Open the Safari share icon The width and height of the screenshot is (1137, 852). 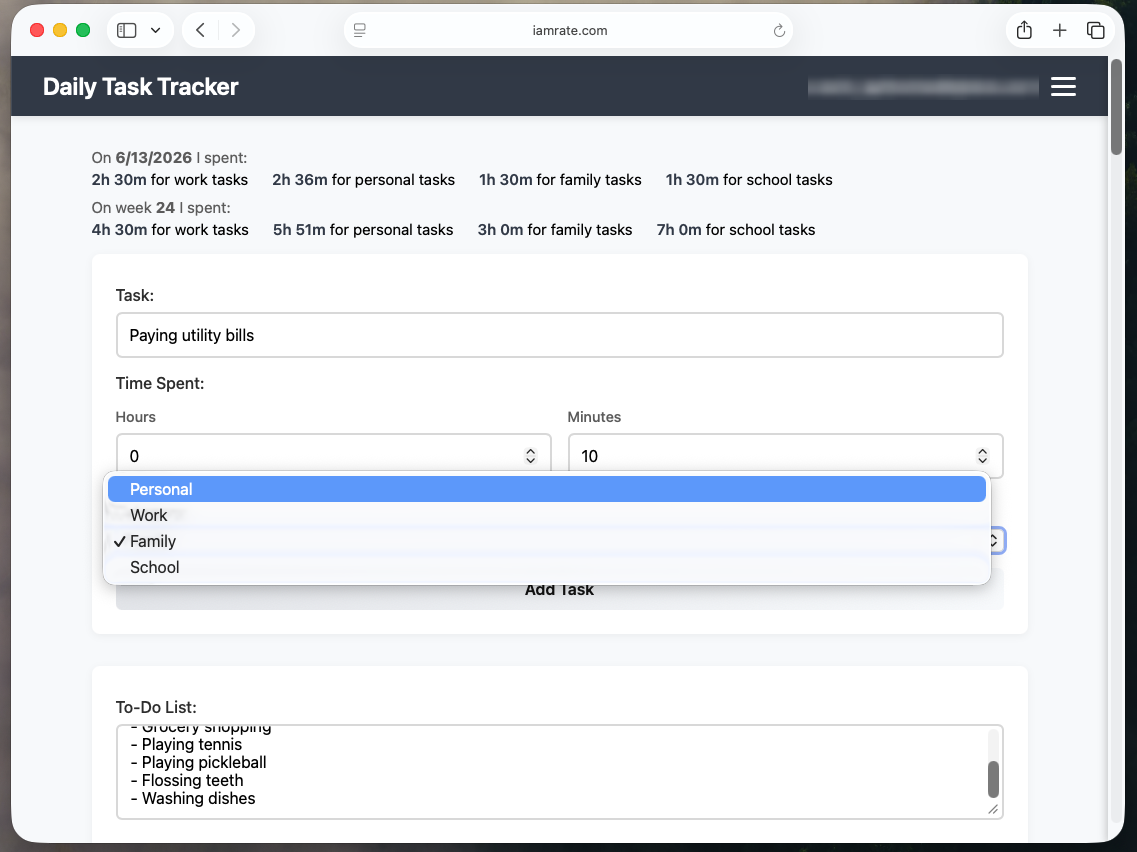click(1024, 30)
